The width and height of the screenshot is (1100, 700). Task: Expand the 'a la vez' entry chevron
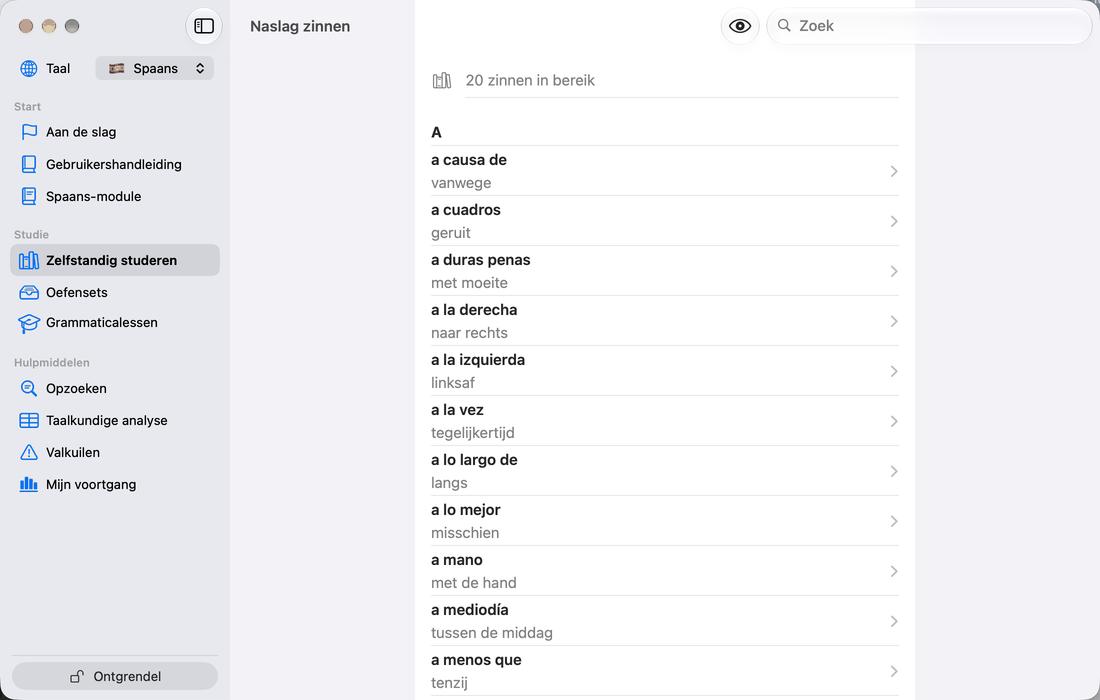[x=894, y=421]
